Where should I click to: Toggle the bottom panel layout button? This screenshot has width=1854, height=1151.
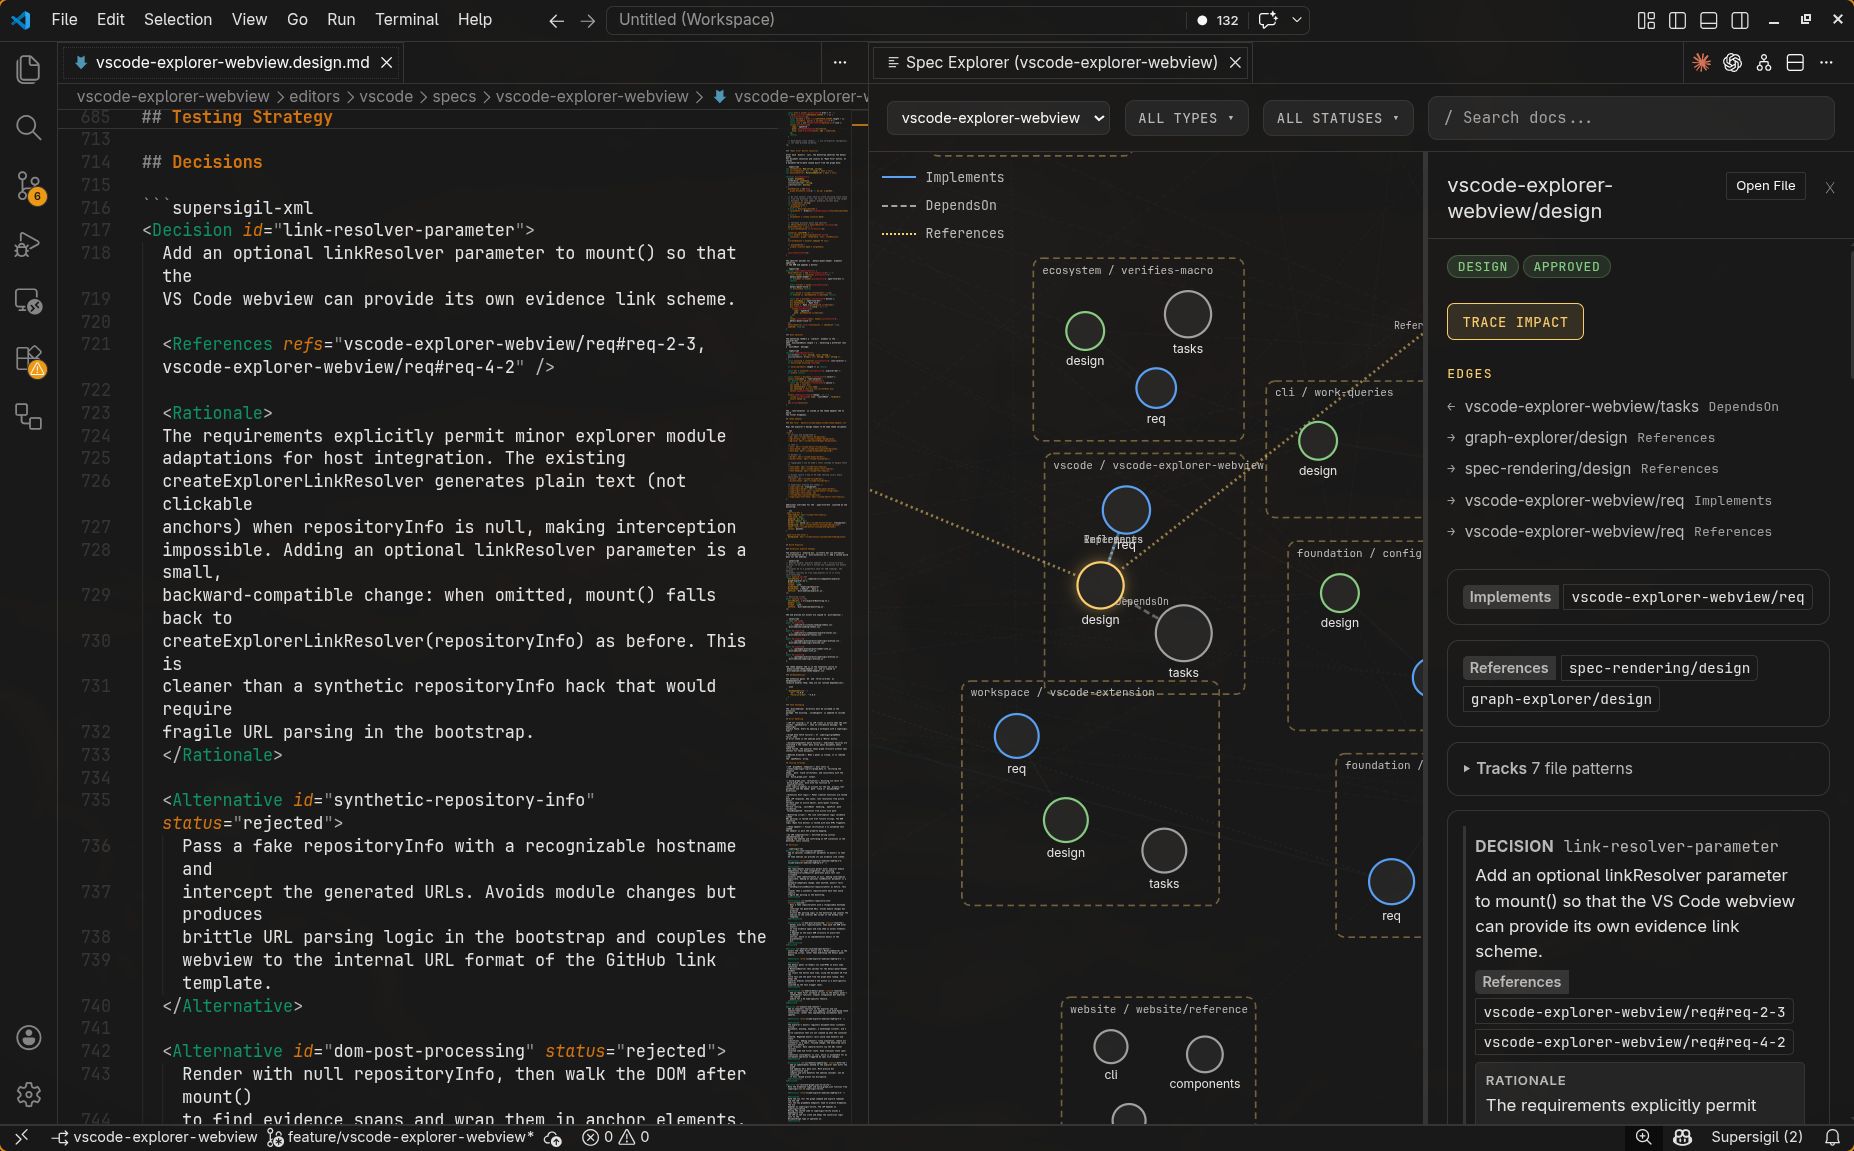pyautogui.click(x=1708, y=20)
